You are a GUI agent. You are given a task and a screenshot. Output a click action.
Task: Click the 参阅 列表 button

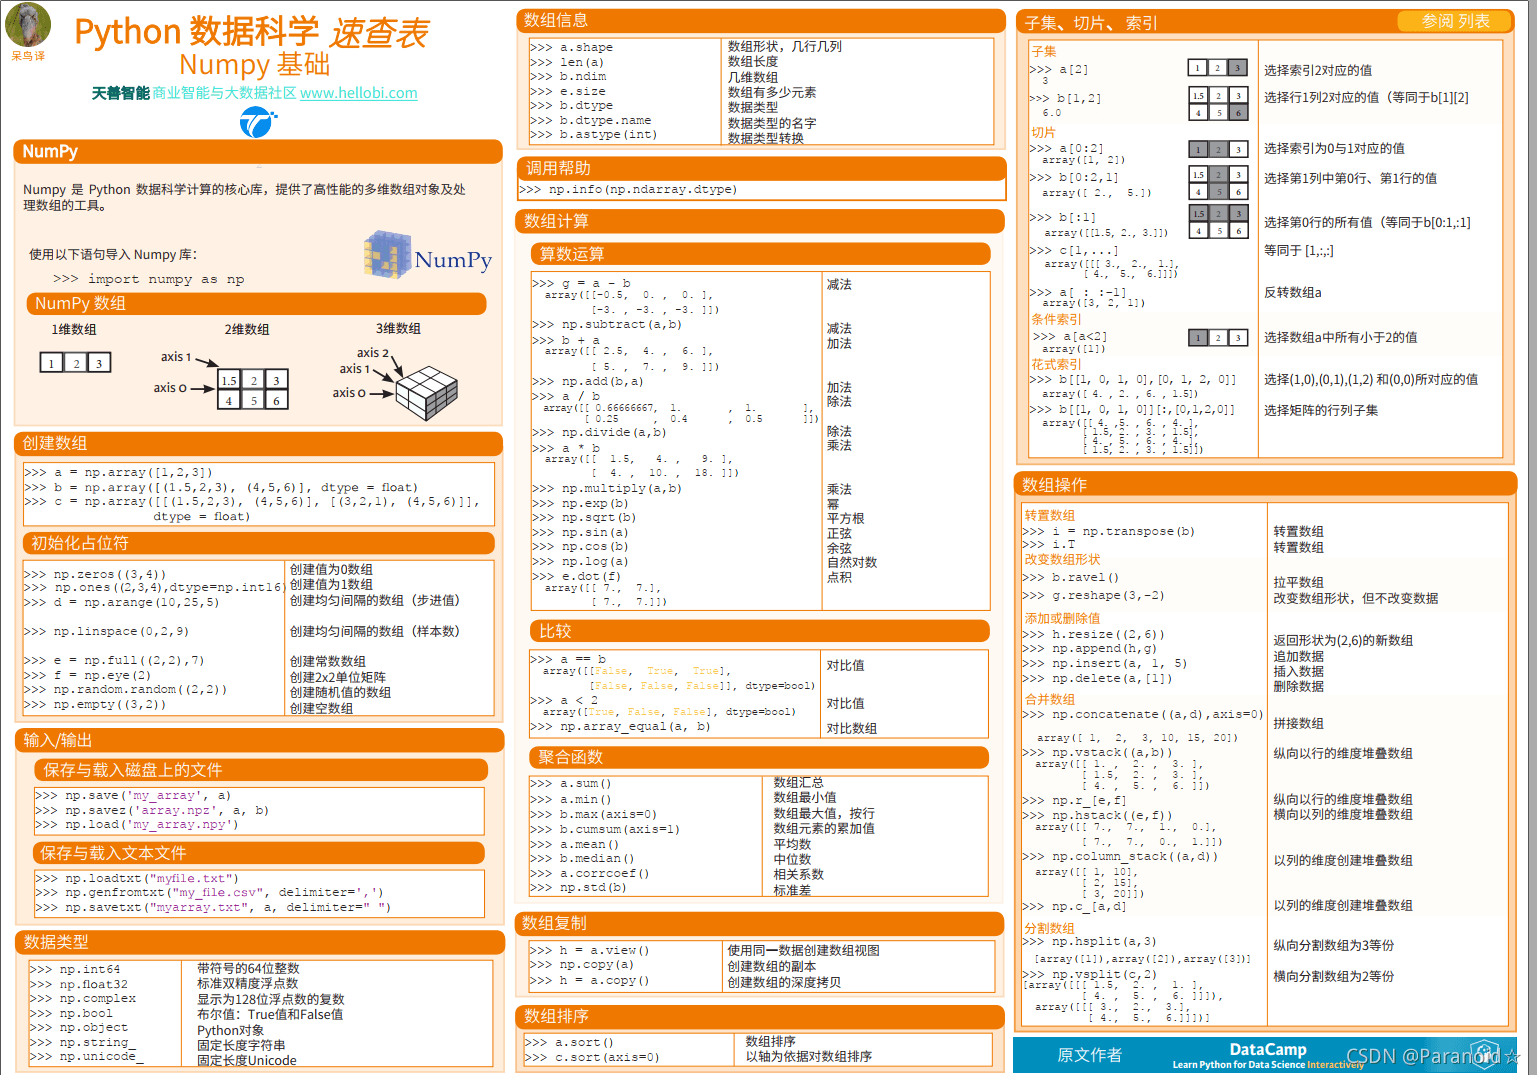[x=1455, y=21]
